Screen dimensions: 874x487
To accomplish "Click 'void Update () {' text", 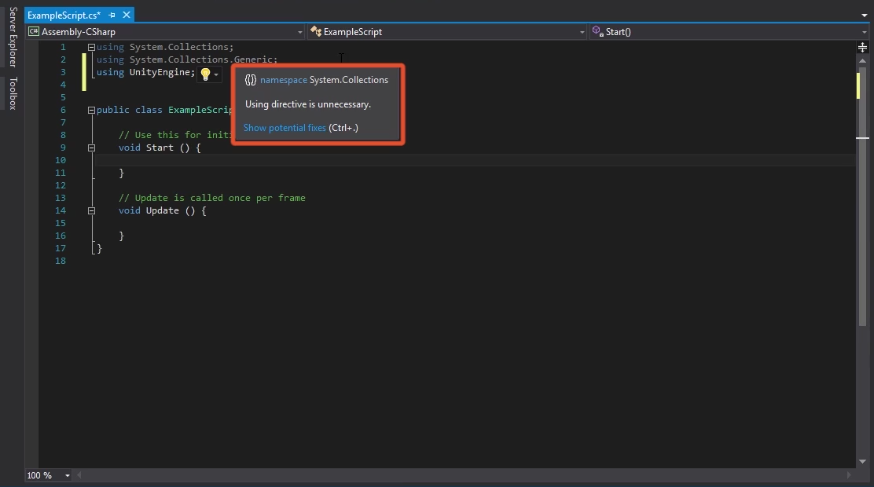I will (x=162, y=211).
